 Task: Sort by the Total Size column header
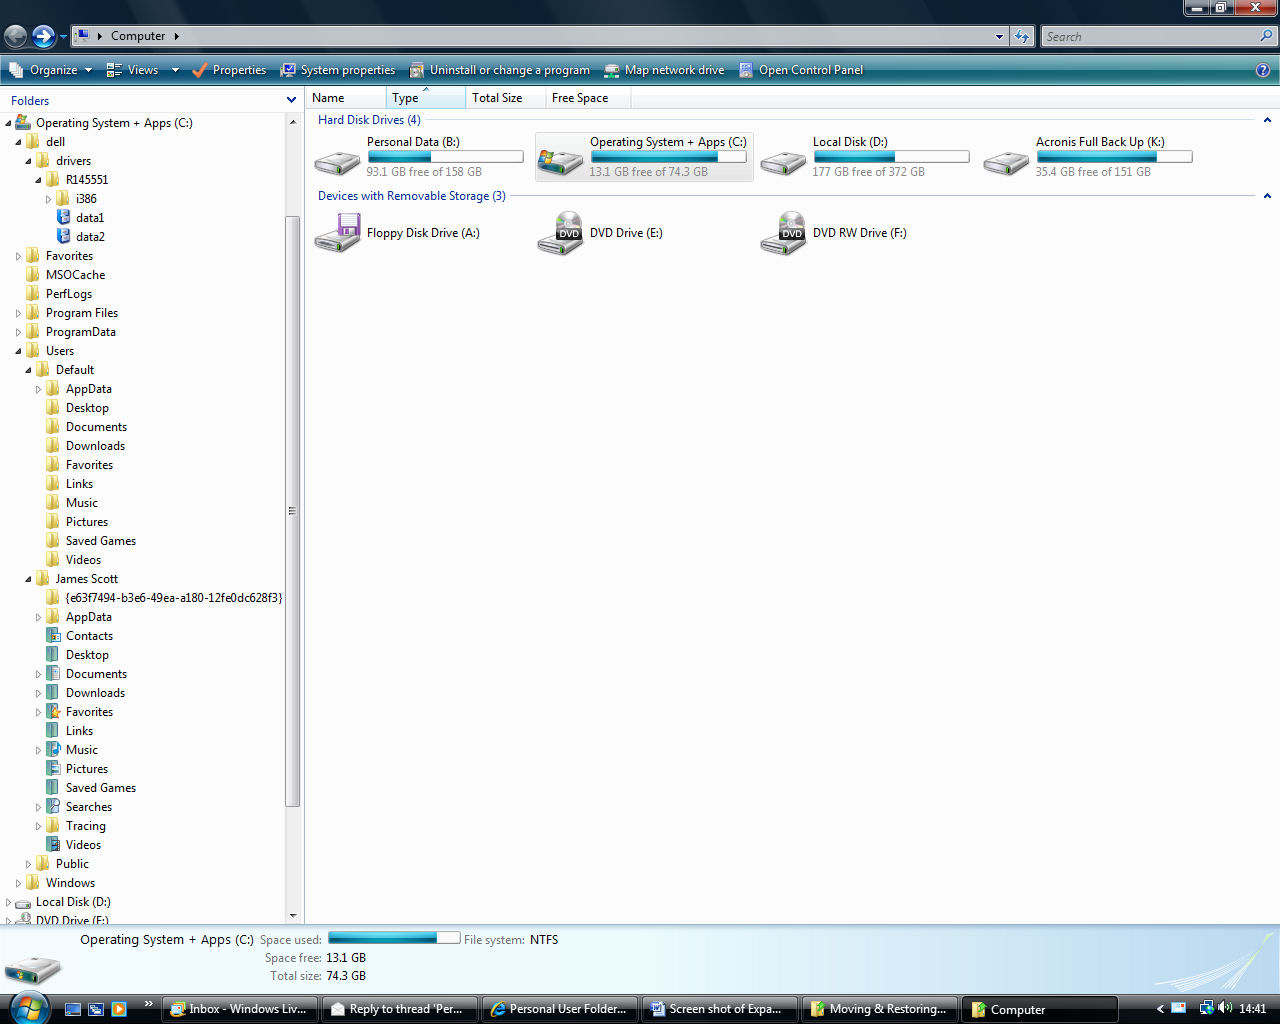[506, 98]
